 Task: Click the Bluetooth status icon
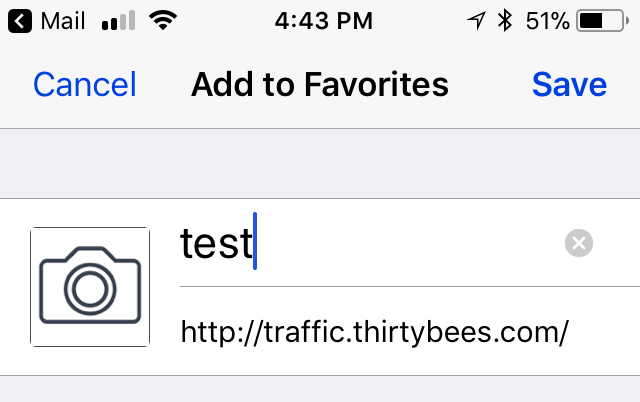click(505, 21)
